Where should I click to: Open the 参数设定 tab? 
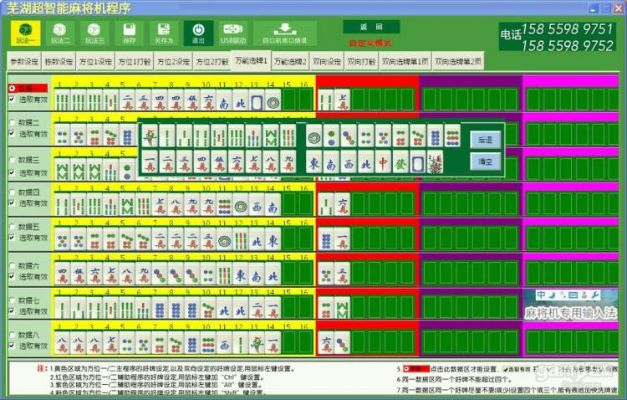coord(24,62)
